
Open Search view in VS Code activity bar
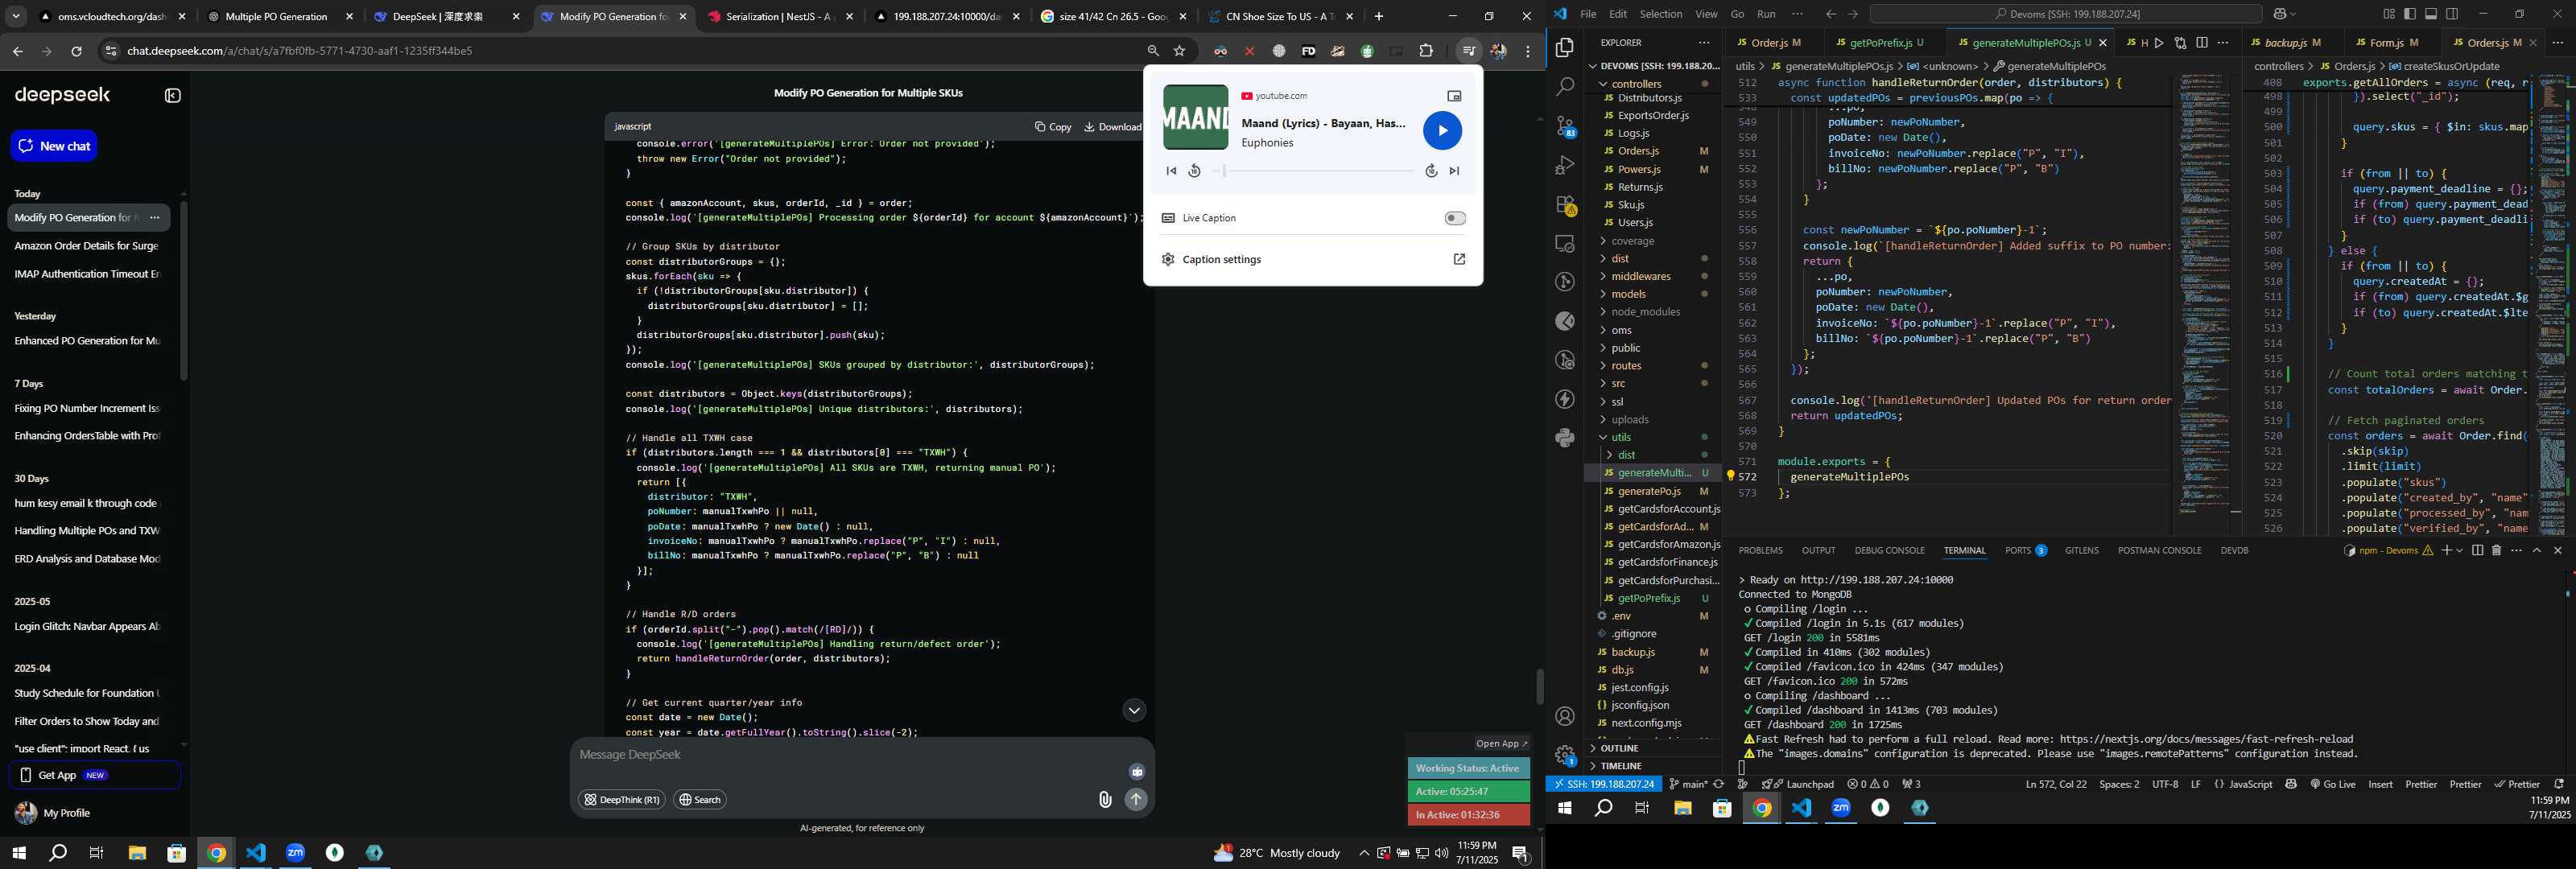click(1565, 87)
